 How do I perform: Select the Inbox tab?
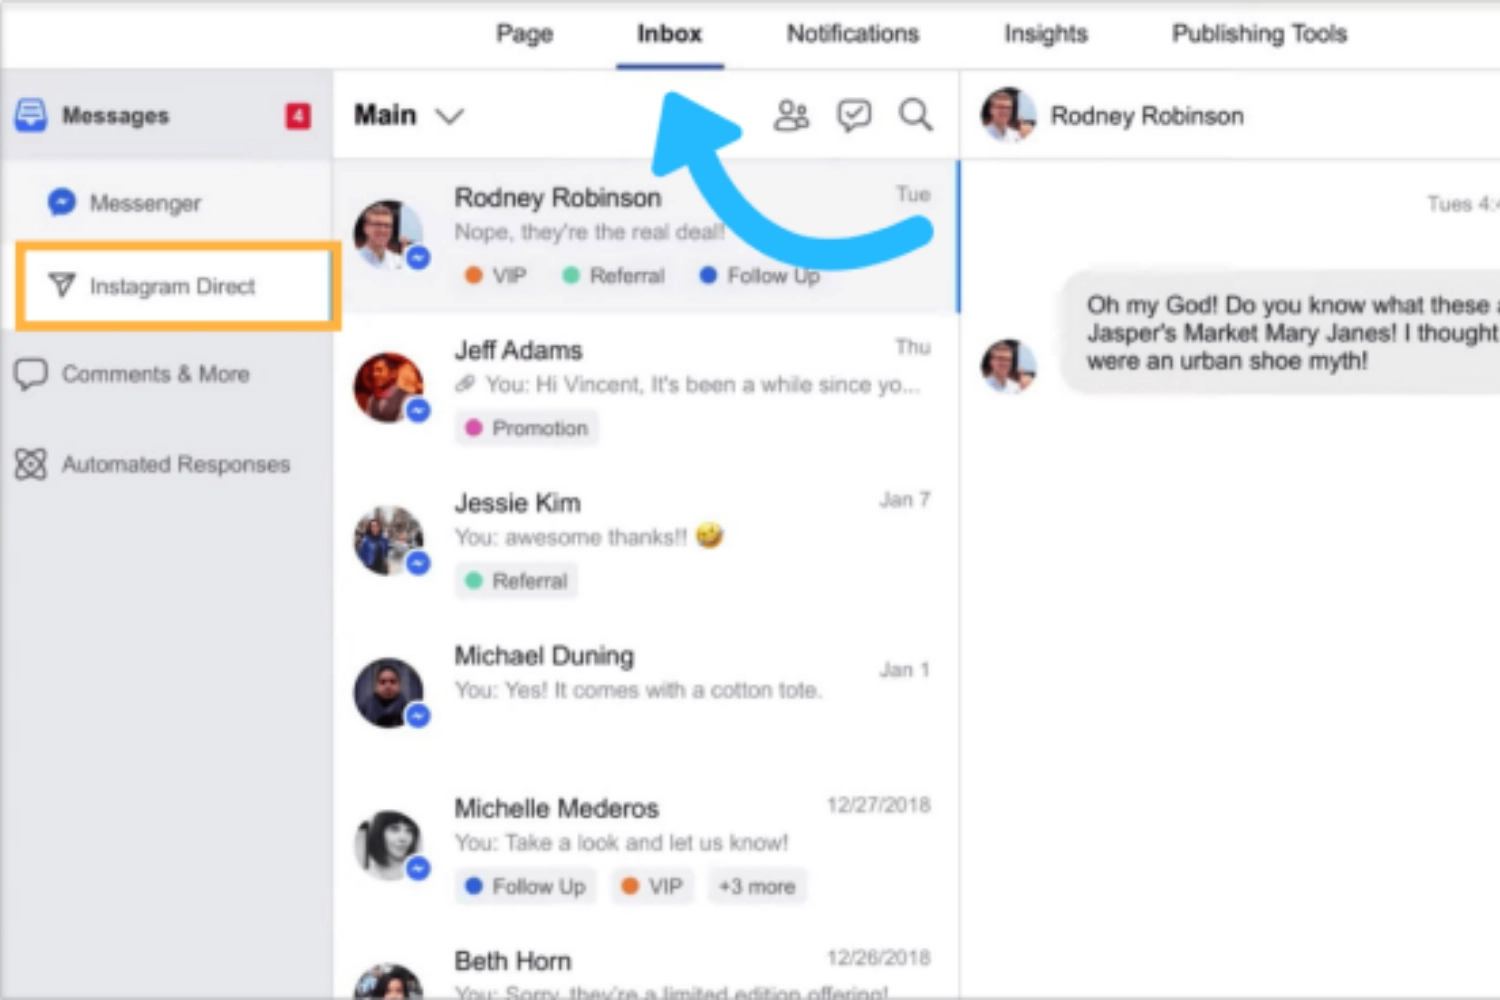coord(669,34)
